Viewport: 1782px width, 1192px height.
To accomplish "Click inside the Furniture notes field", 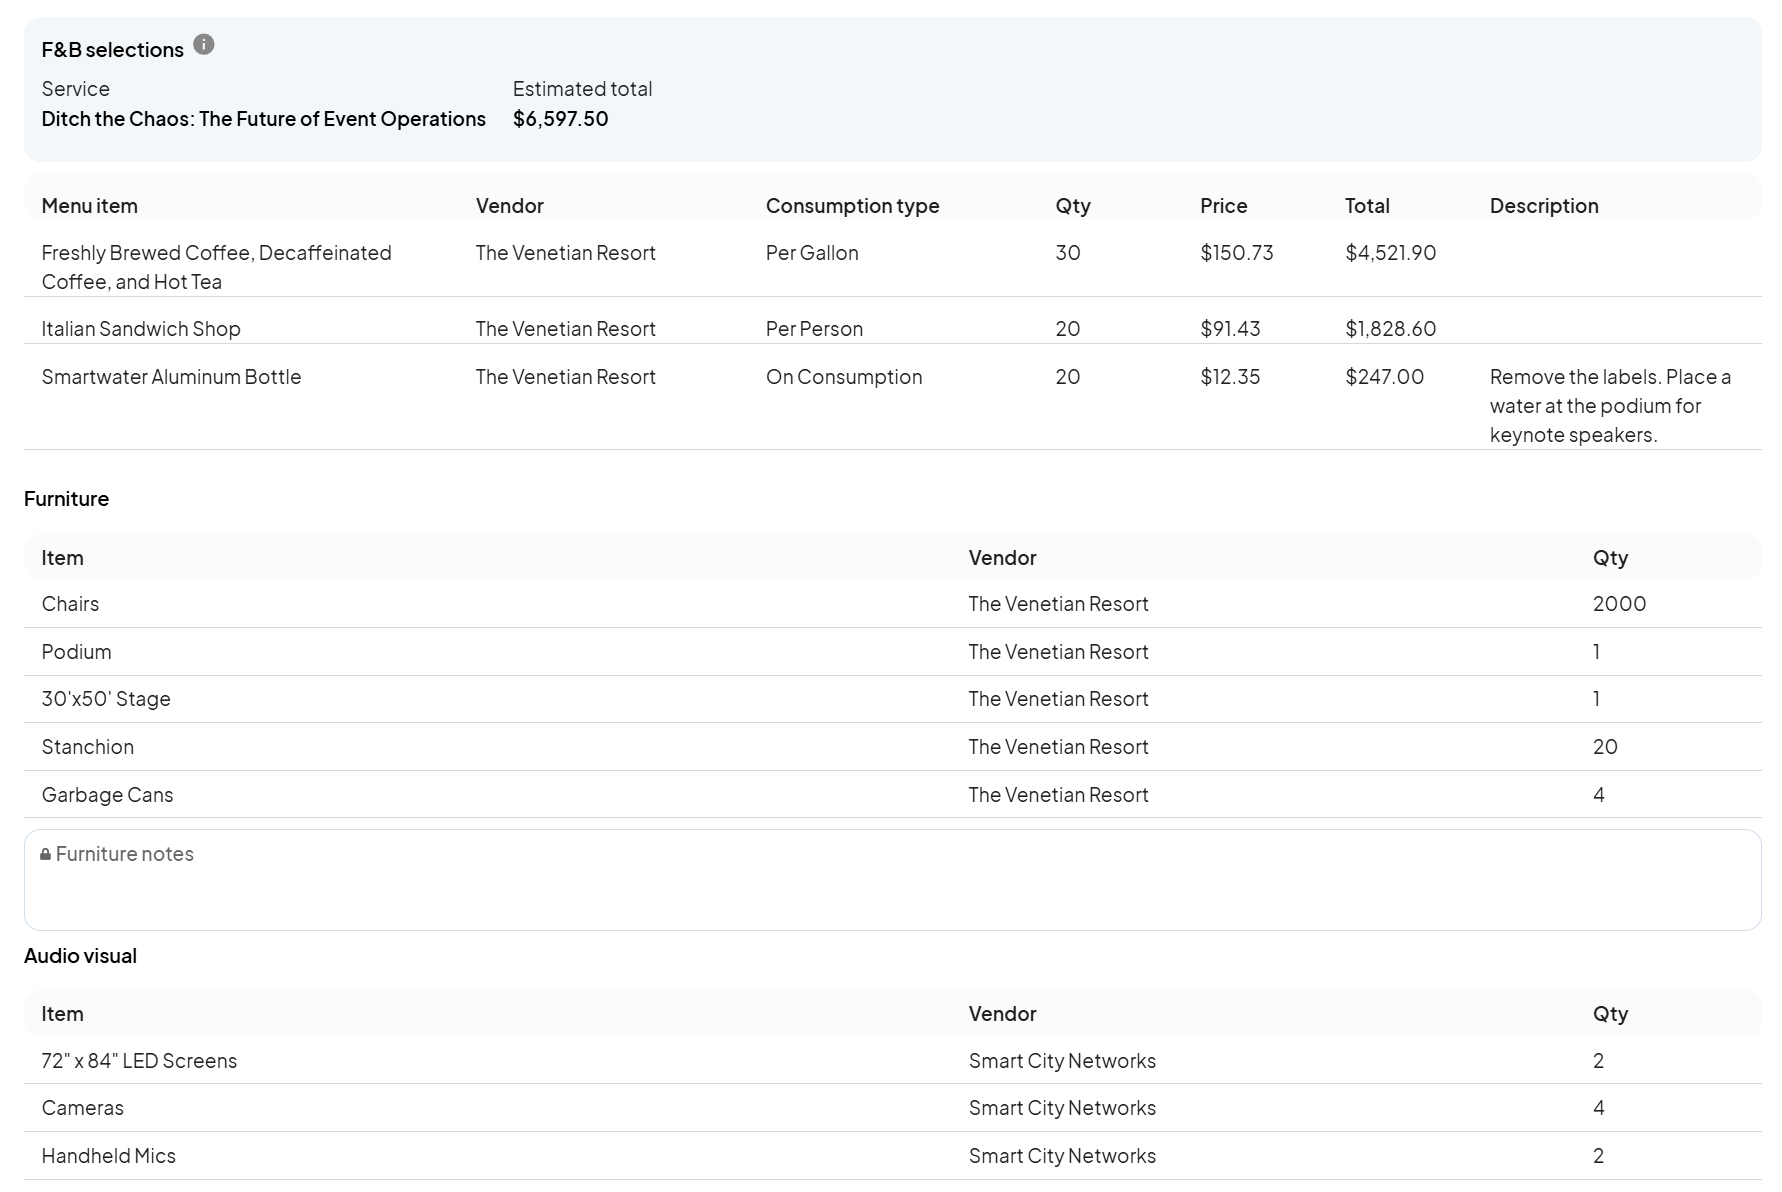I will click(x=892, y=880).
